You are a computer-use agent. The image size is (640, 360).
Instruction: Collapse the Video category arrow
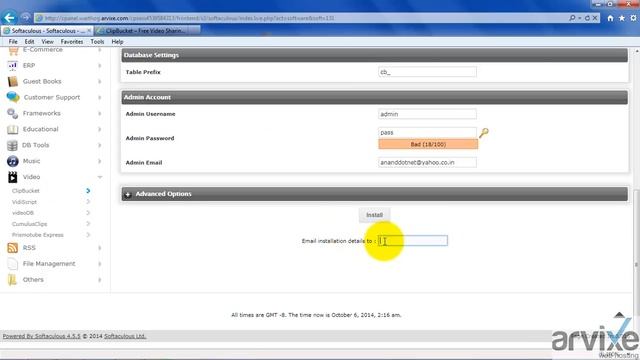100,177
